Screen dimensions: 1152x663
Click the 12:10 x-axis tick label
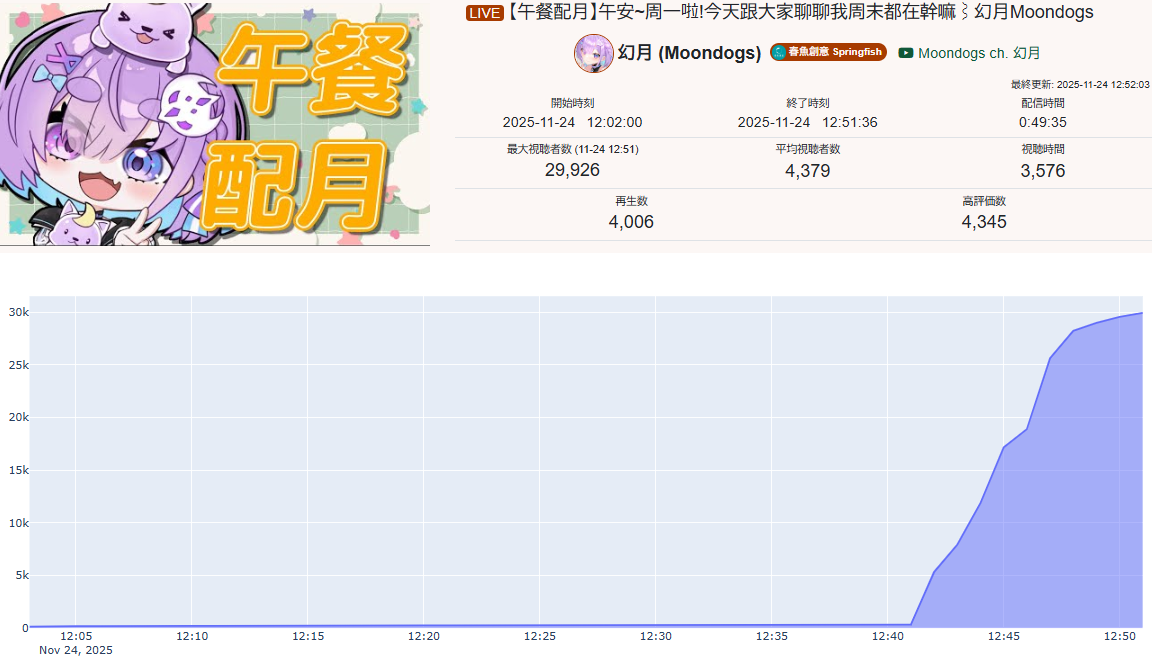pyautogui.click(x=192, y=636)
